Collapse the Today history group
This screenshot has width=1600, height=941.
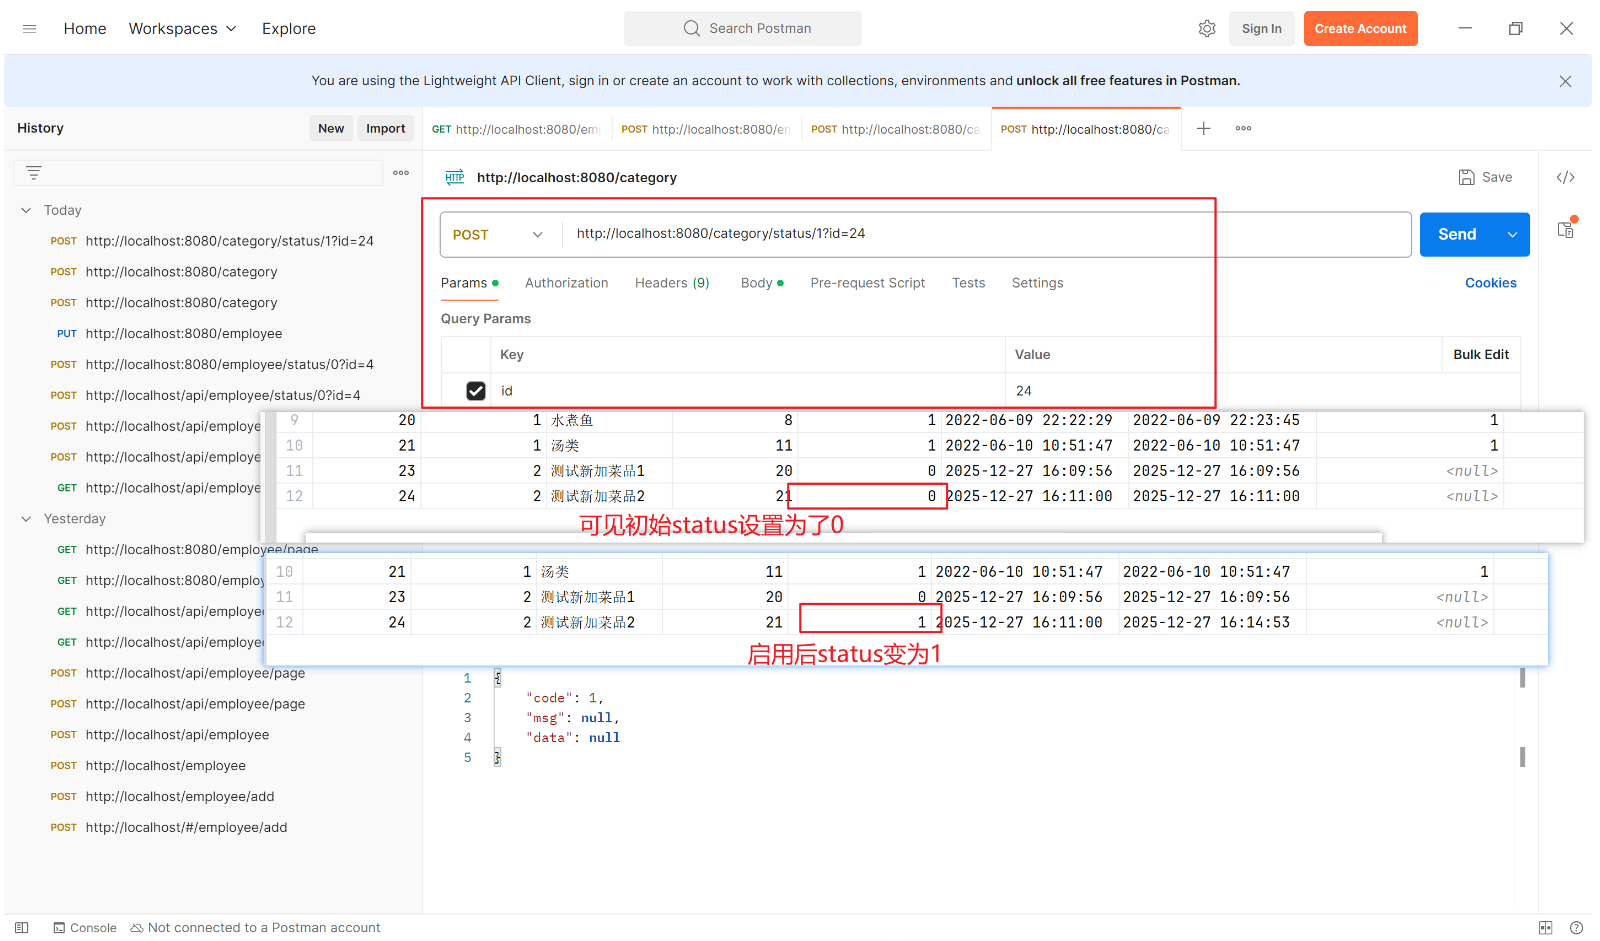(26, 210)
